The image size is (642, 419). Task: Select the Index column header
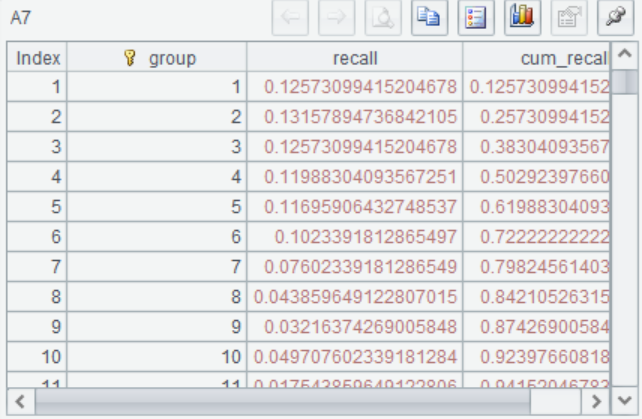[x=38, y=58]
